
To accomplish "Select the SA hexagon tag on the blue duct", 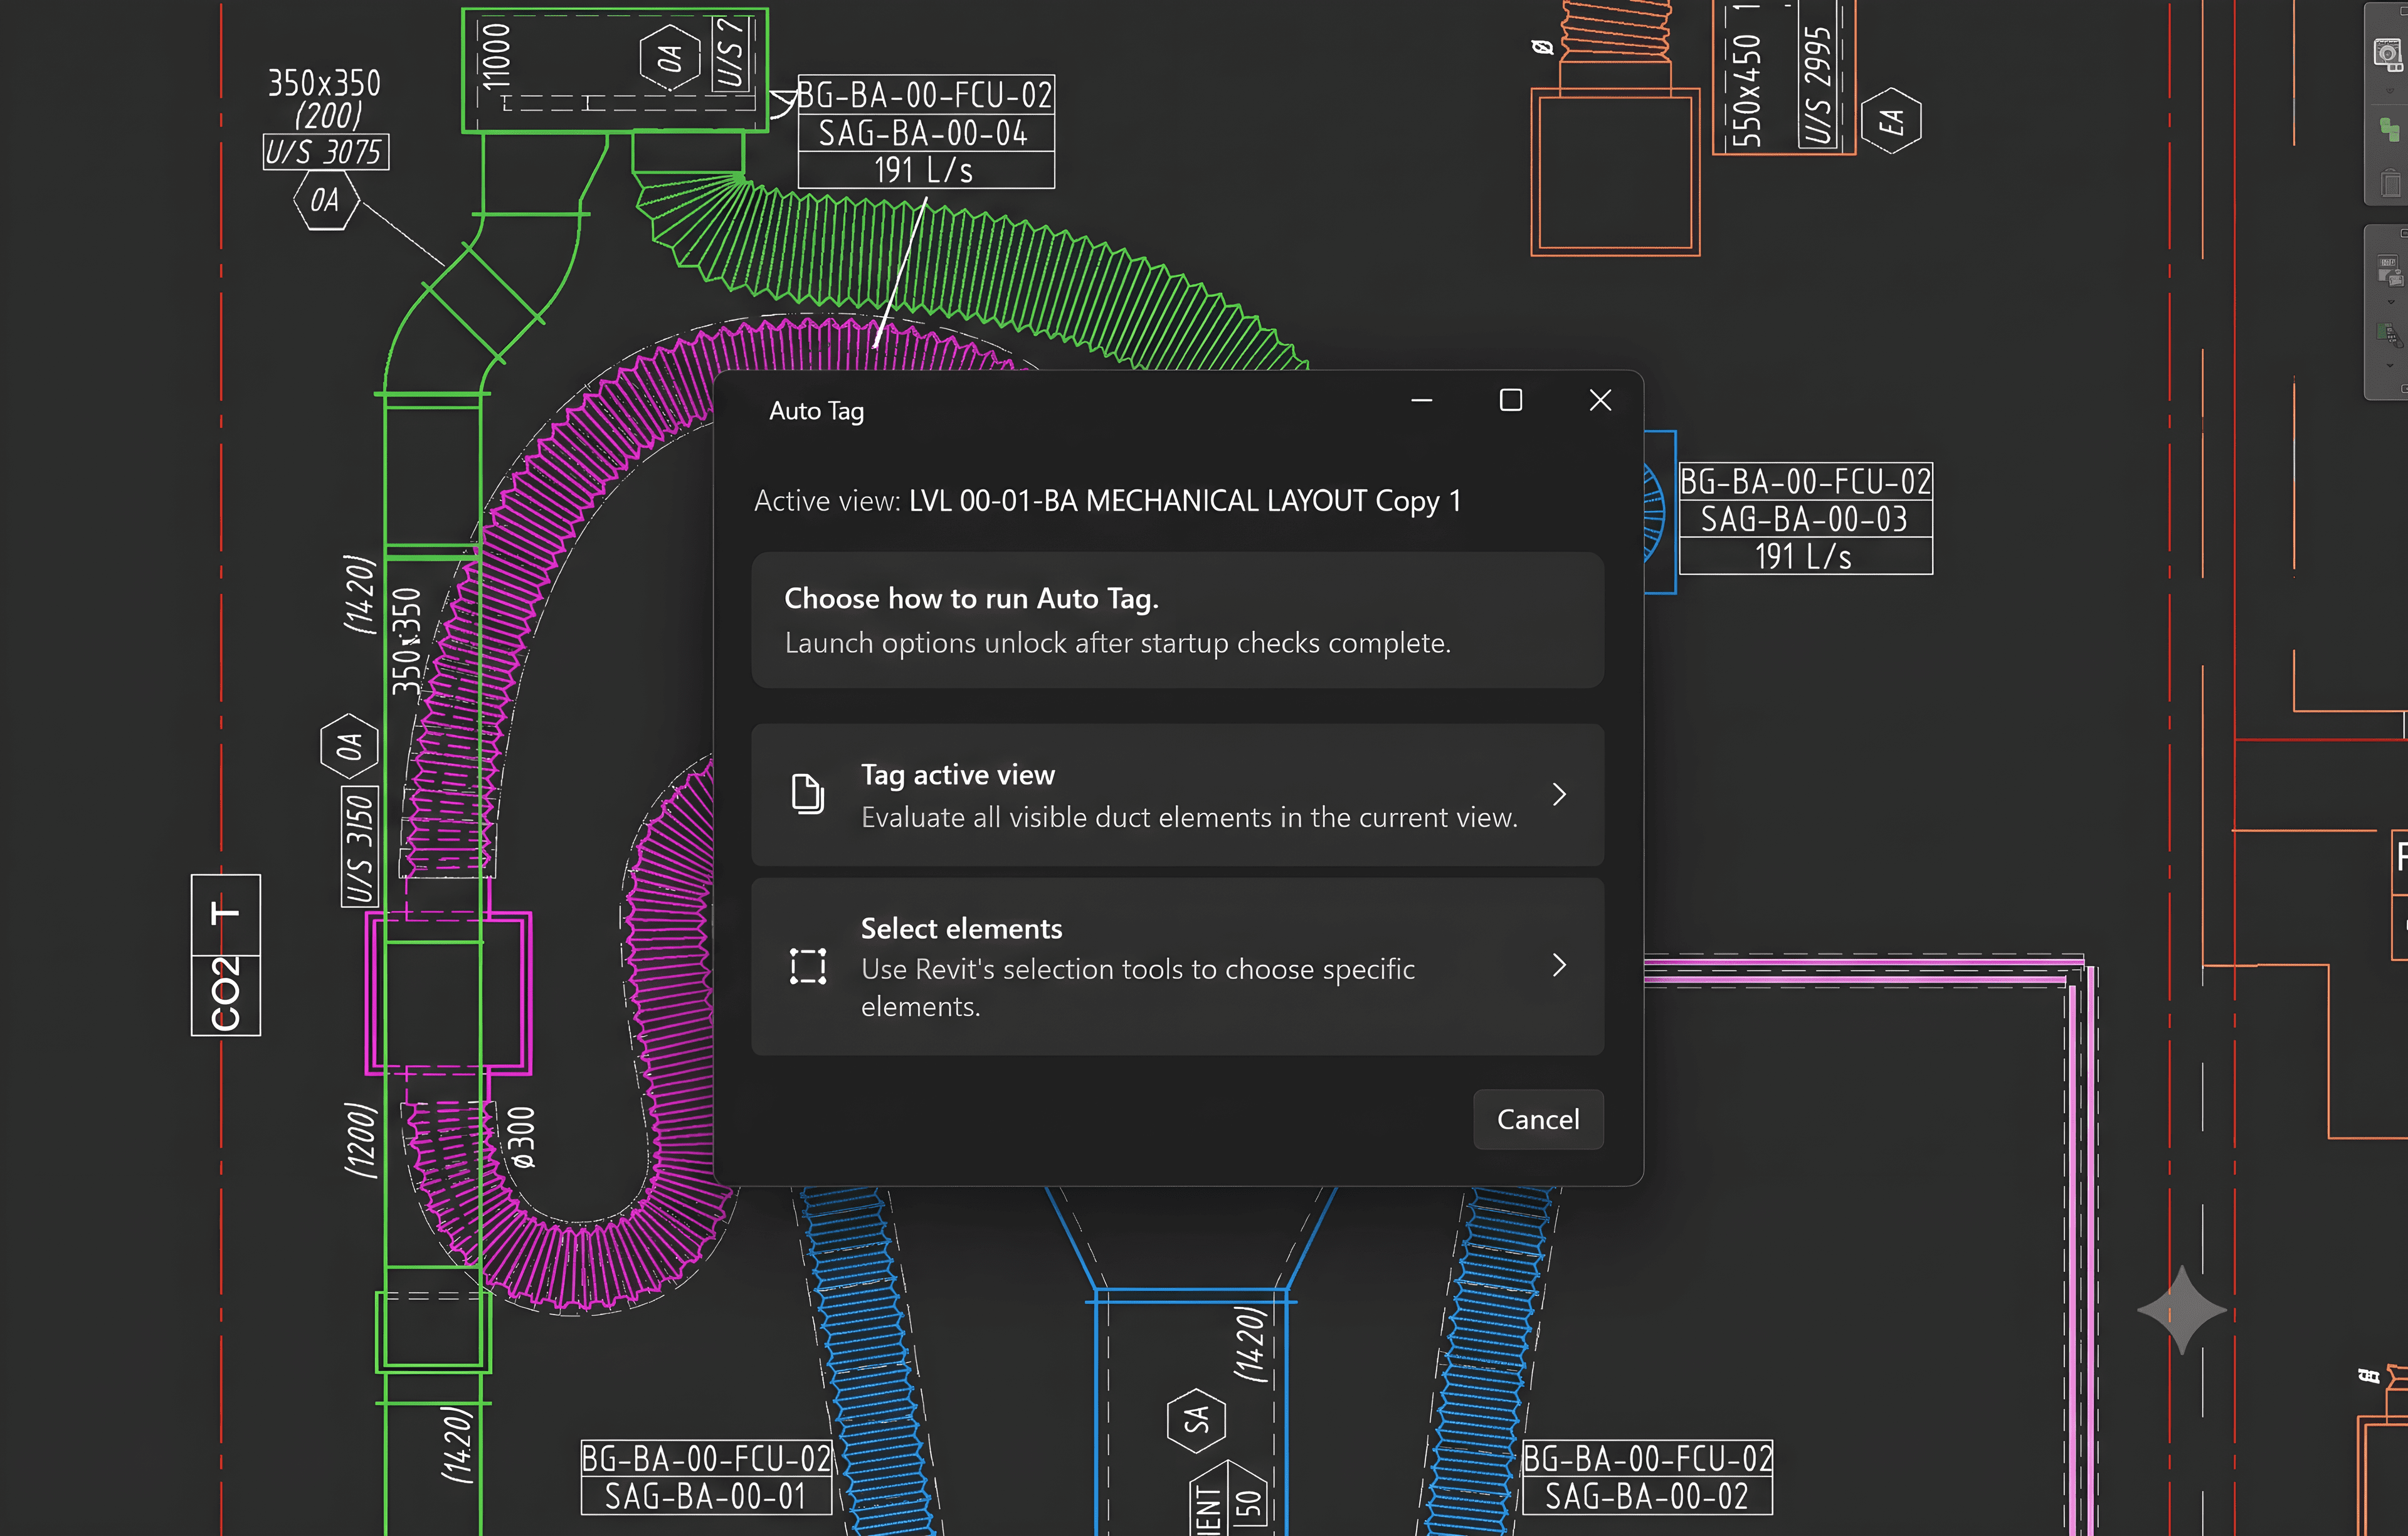I will (x=1196, y=1420).
